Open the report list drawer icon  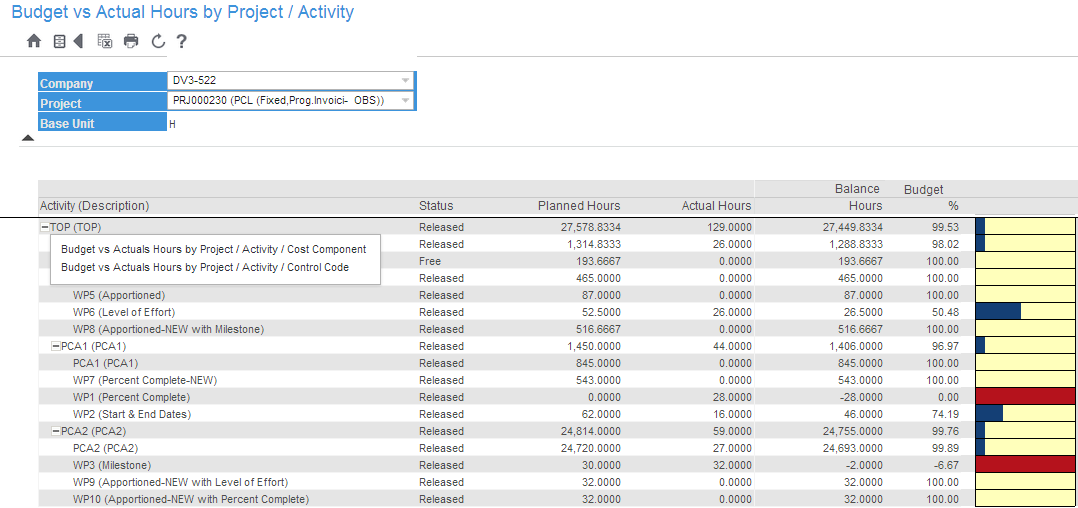(x=60, y=41)
